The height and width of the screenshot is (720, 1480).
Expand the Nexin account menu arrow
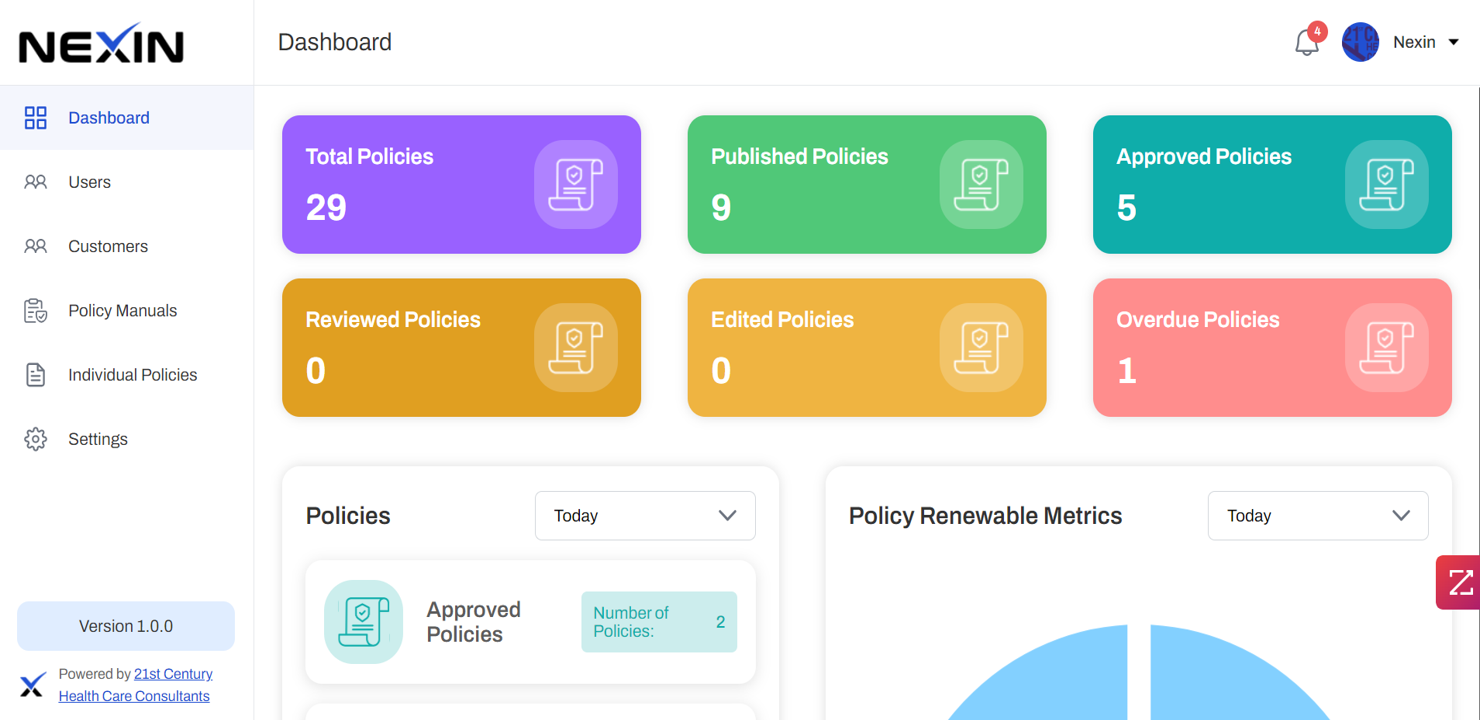pyautogui.click(x=1454, y=42)
